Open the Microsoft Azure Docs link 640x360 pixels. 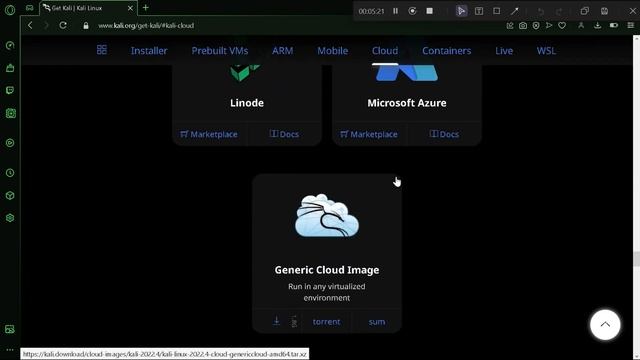click(x=444, y=134)
